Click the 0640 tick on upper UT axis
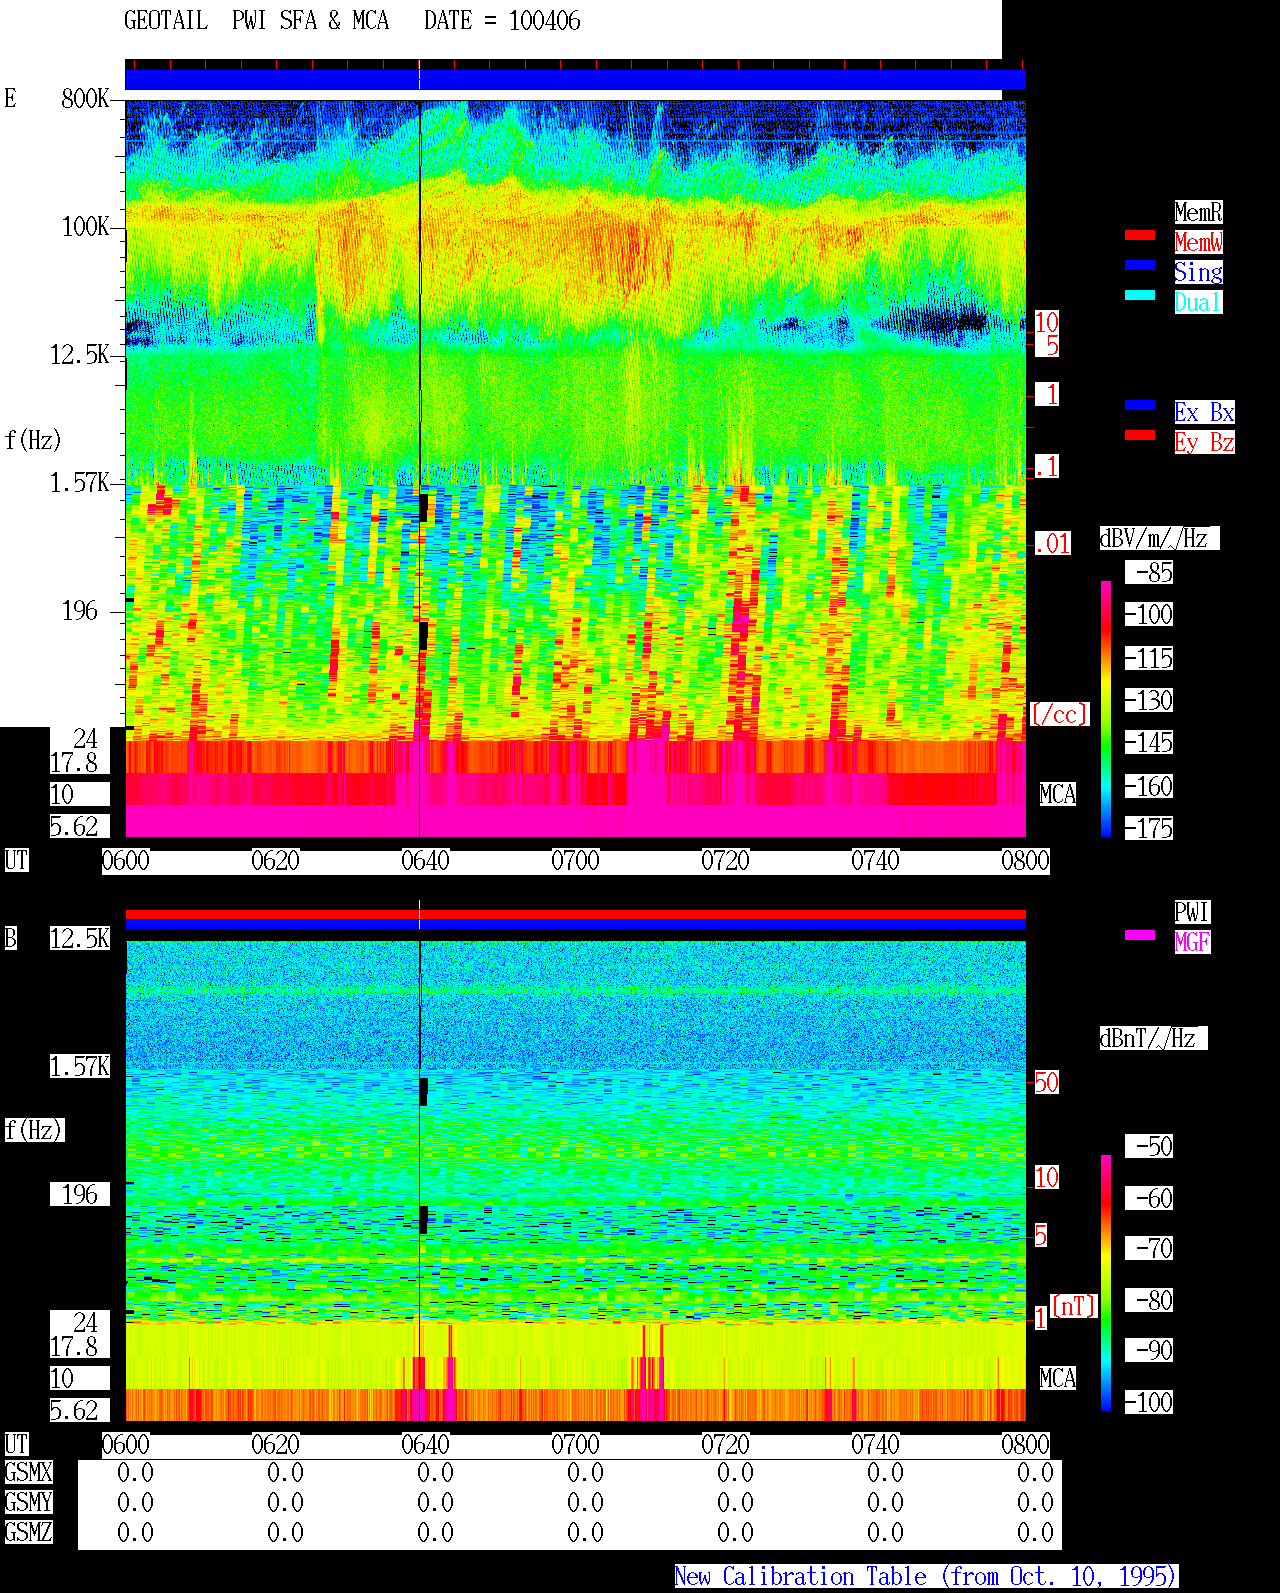 [425, 861]
